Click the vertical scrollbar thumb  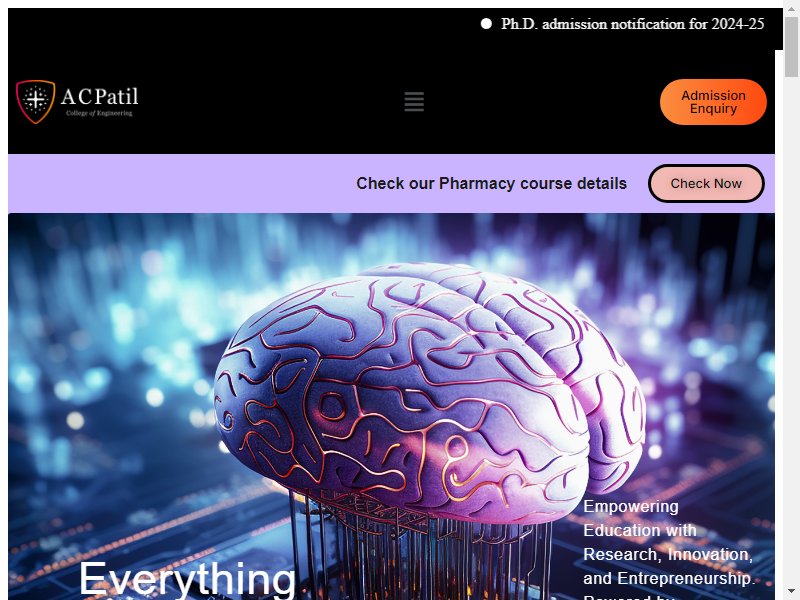coord(791,47)
